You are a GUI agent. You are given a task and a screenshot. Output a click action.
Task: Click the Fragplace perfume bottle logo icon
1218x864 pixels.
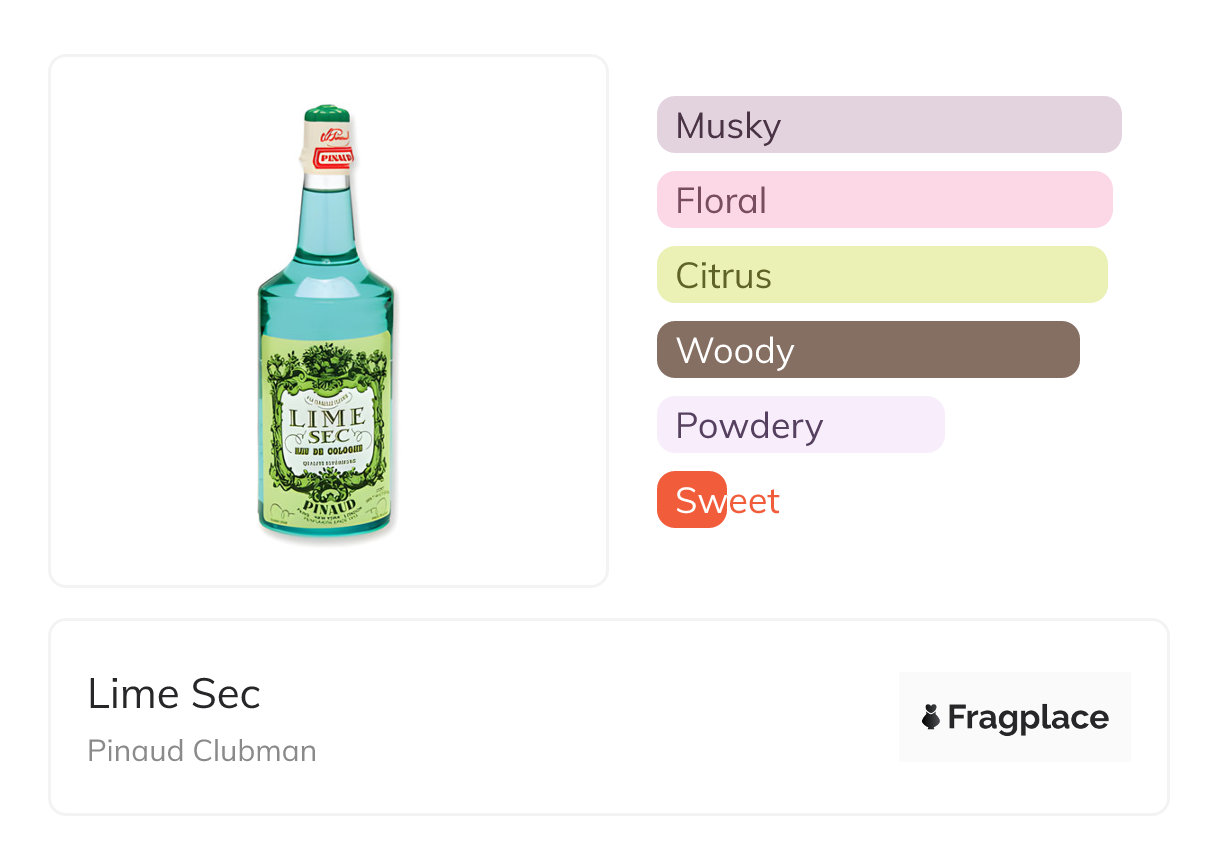coord(932,717)
